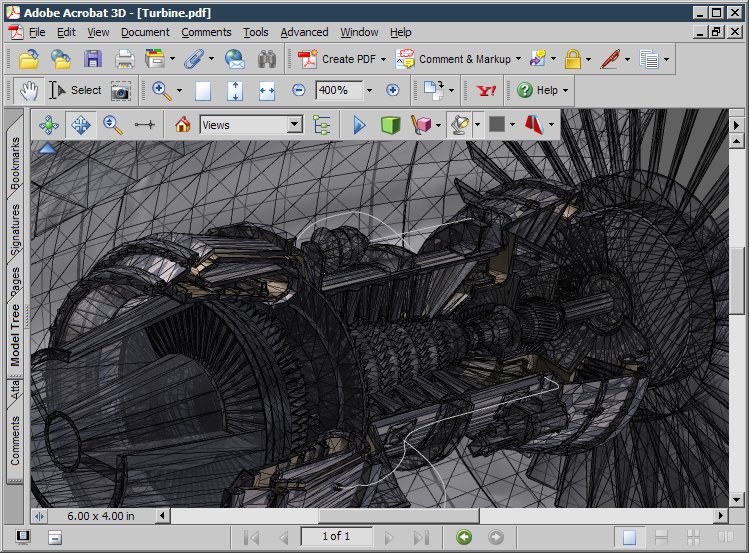Toggle the cross section tool
The width and height of the screenshot is (749, 553).
pos(534,125)
